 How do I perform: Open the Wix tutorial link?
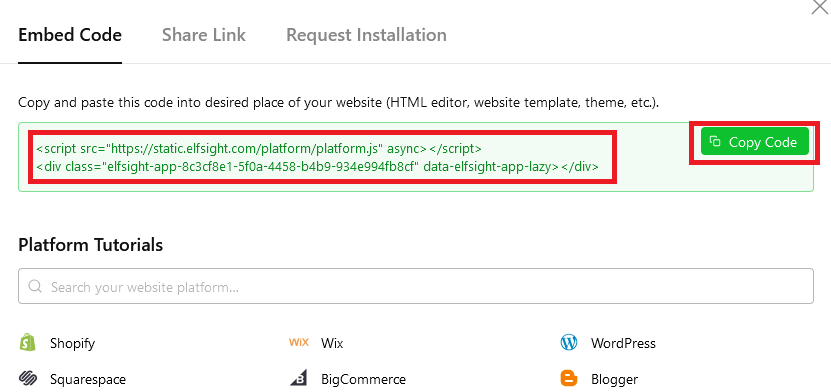[x=332, y=343]
